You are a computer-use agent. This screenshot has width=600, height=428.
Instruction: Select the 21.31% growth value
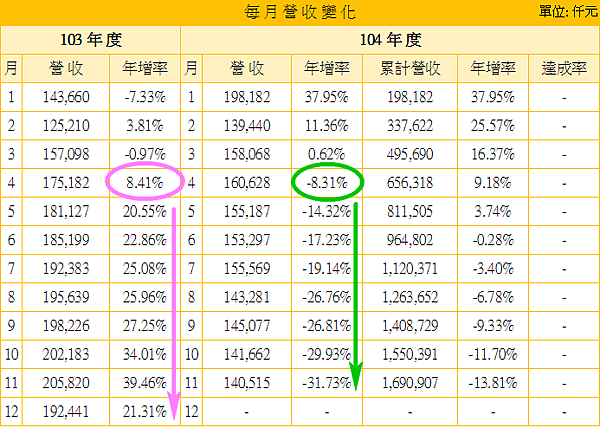click(x=145, y=412)
